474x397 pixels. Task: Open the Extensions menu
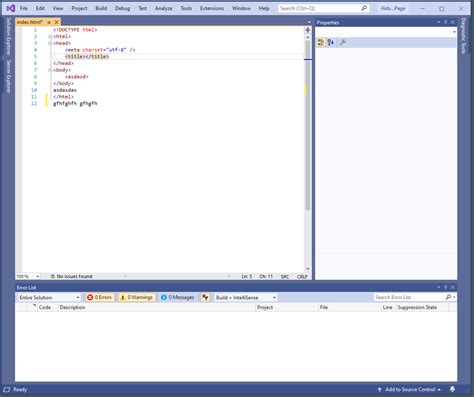(x=212, y=8)
